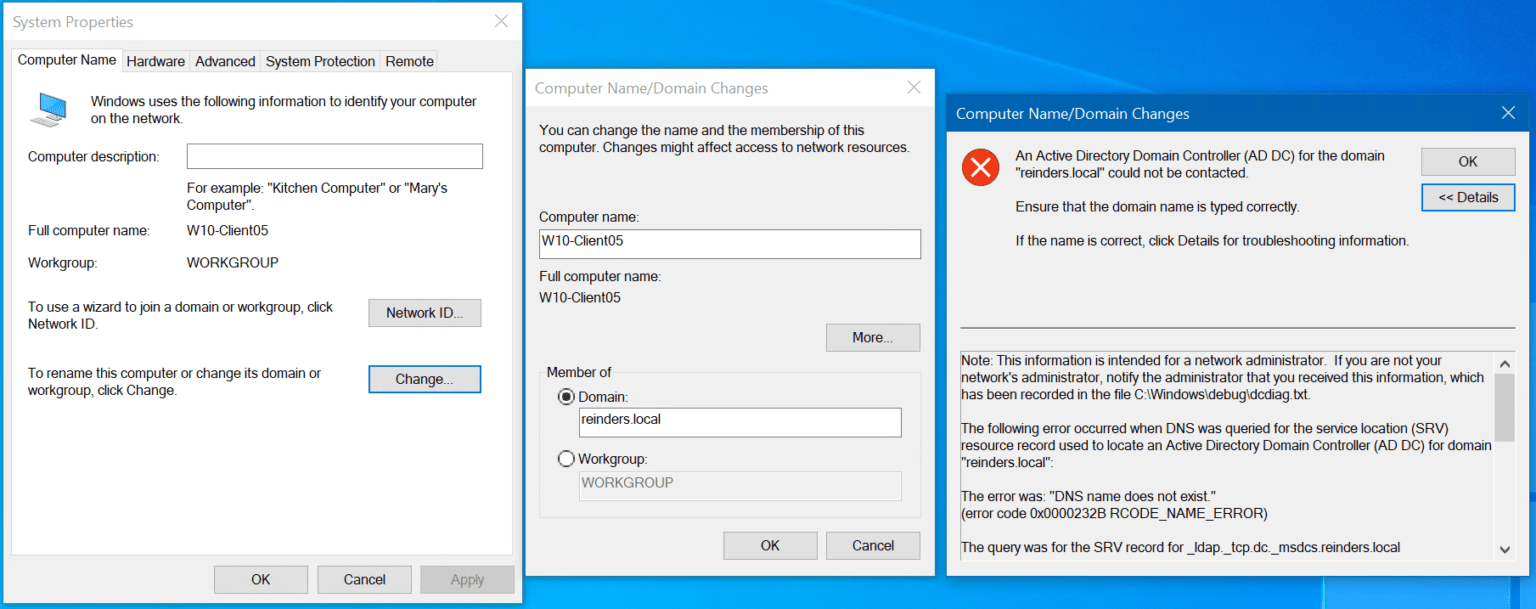Click the _ldap._tcp.dc._msdcs.reinders.local query line

(1180, 548)
